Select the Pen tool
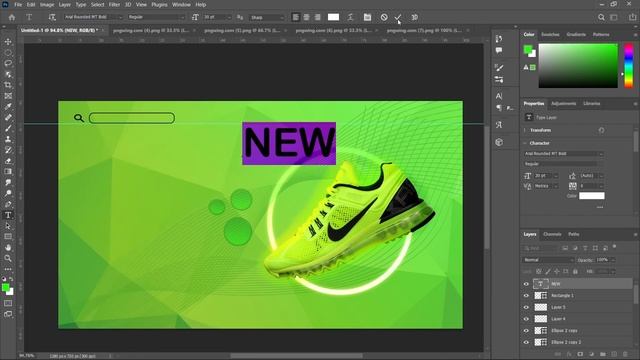 point(8,204)
